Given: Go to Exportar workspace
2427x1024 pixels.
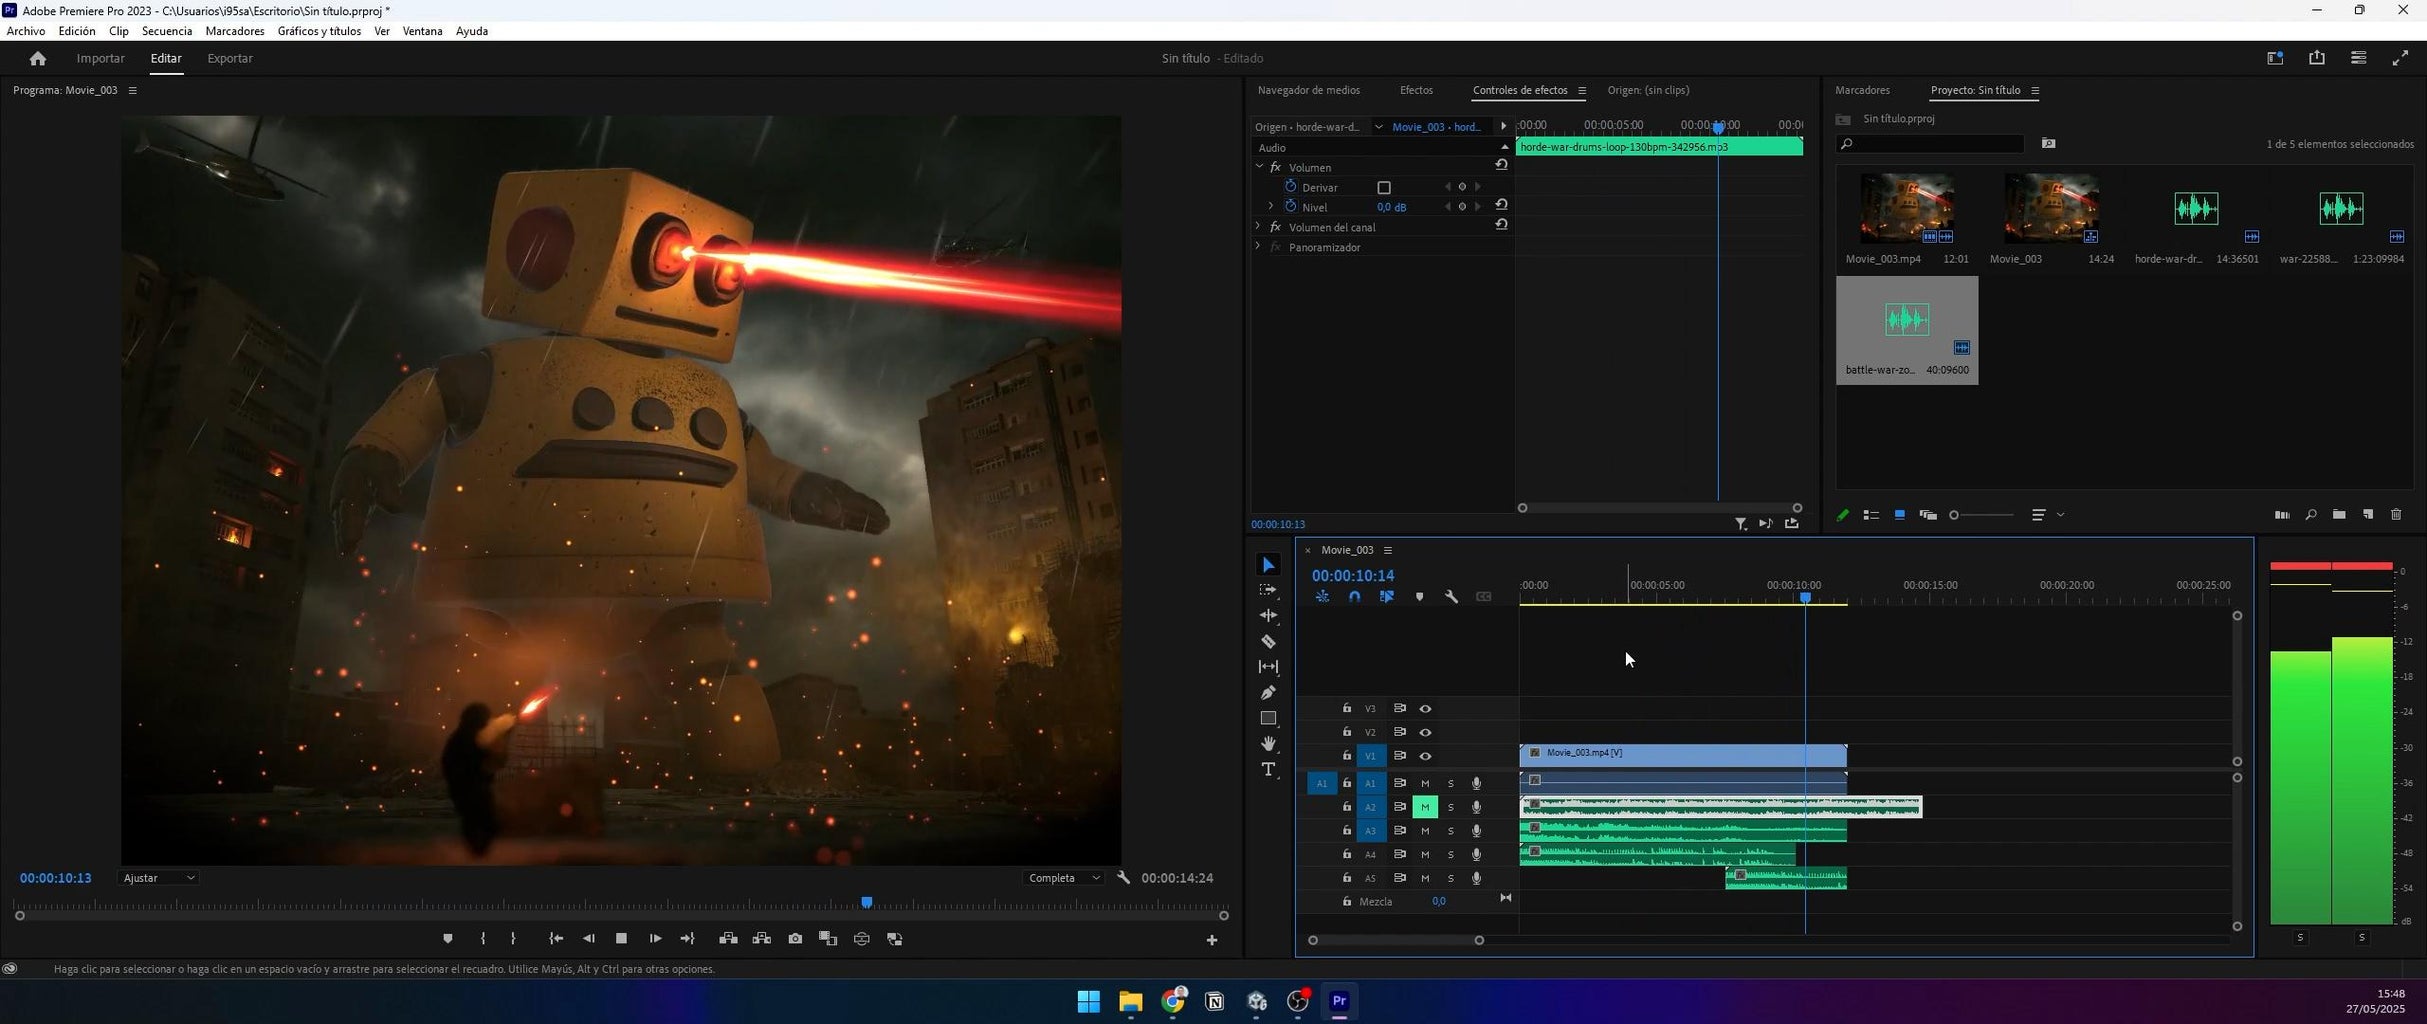Looking at the screenshot, I should [230, 58].
